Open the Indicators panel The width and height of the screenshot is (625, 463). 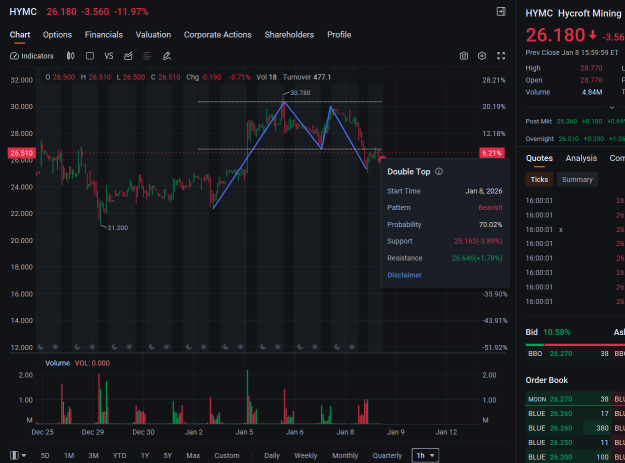tap(31, 56)
